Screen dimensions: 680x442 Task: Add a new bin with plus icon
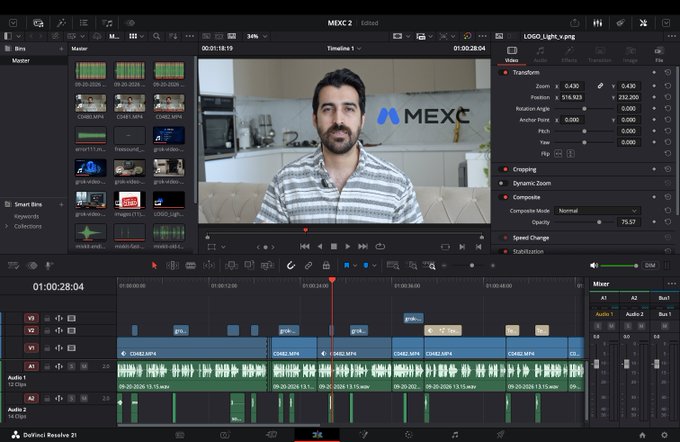tap(61, 49)
